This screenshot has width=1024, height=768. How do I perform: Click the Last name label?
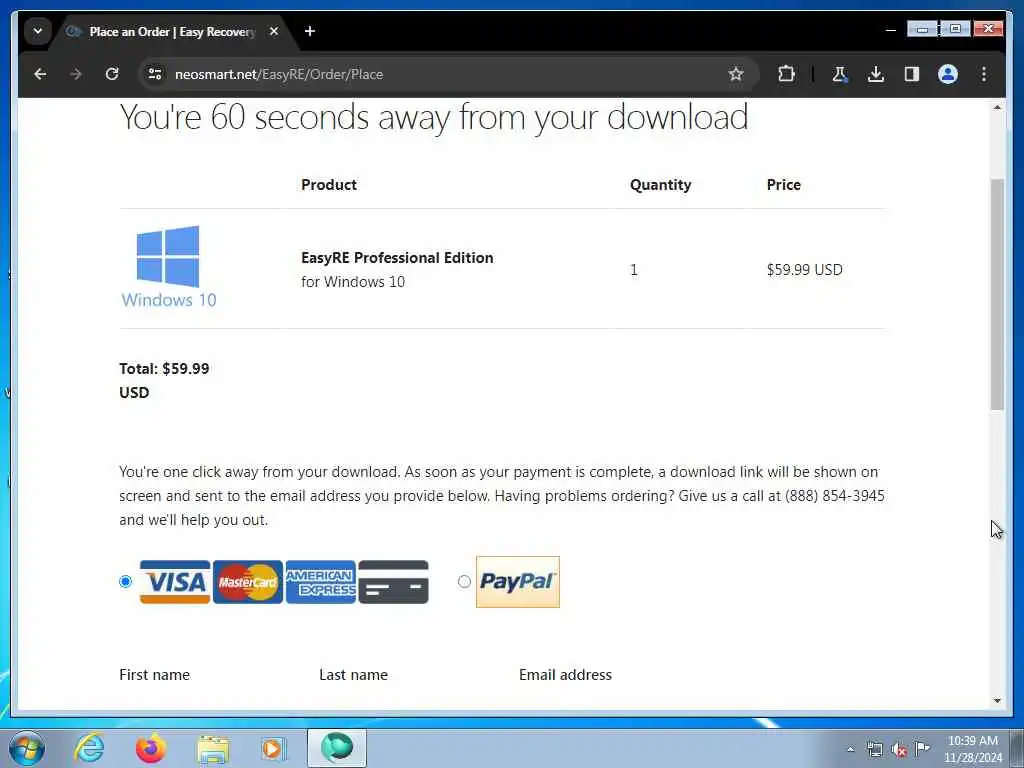(x=353, y=675)
